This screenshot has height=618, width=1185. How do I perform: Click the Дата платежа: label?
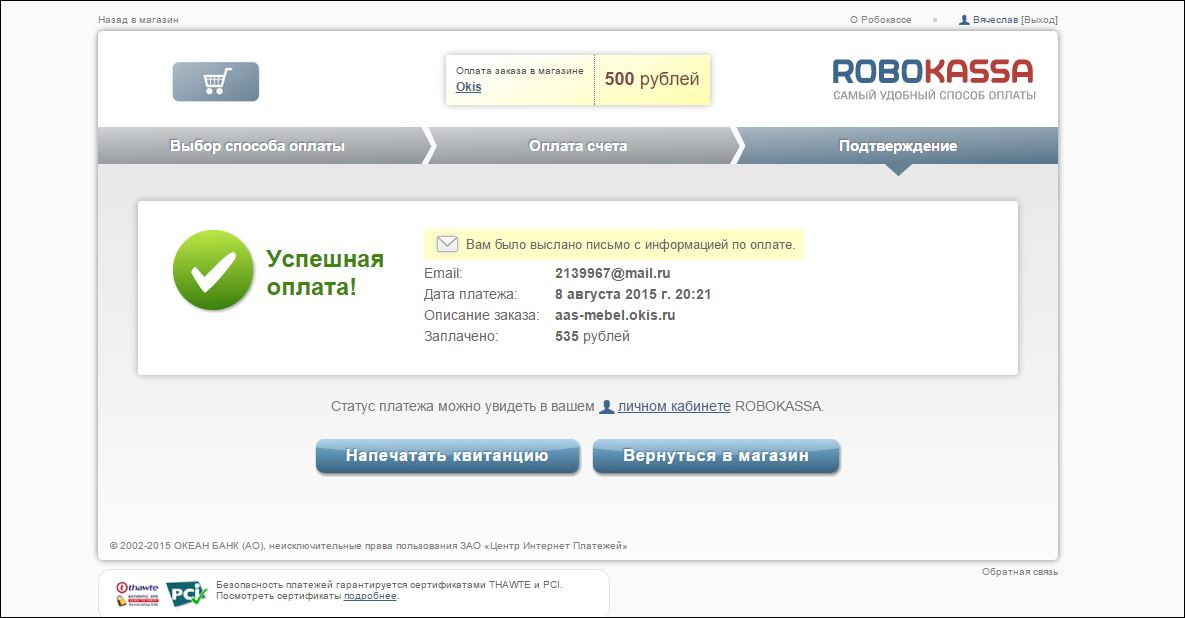pos(471,295)
